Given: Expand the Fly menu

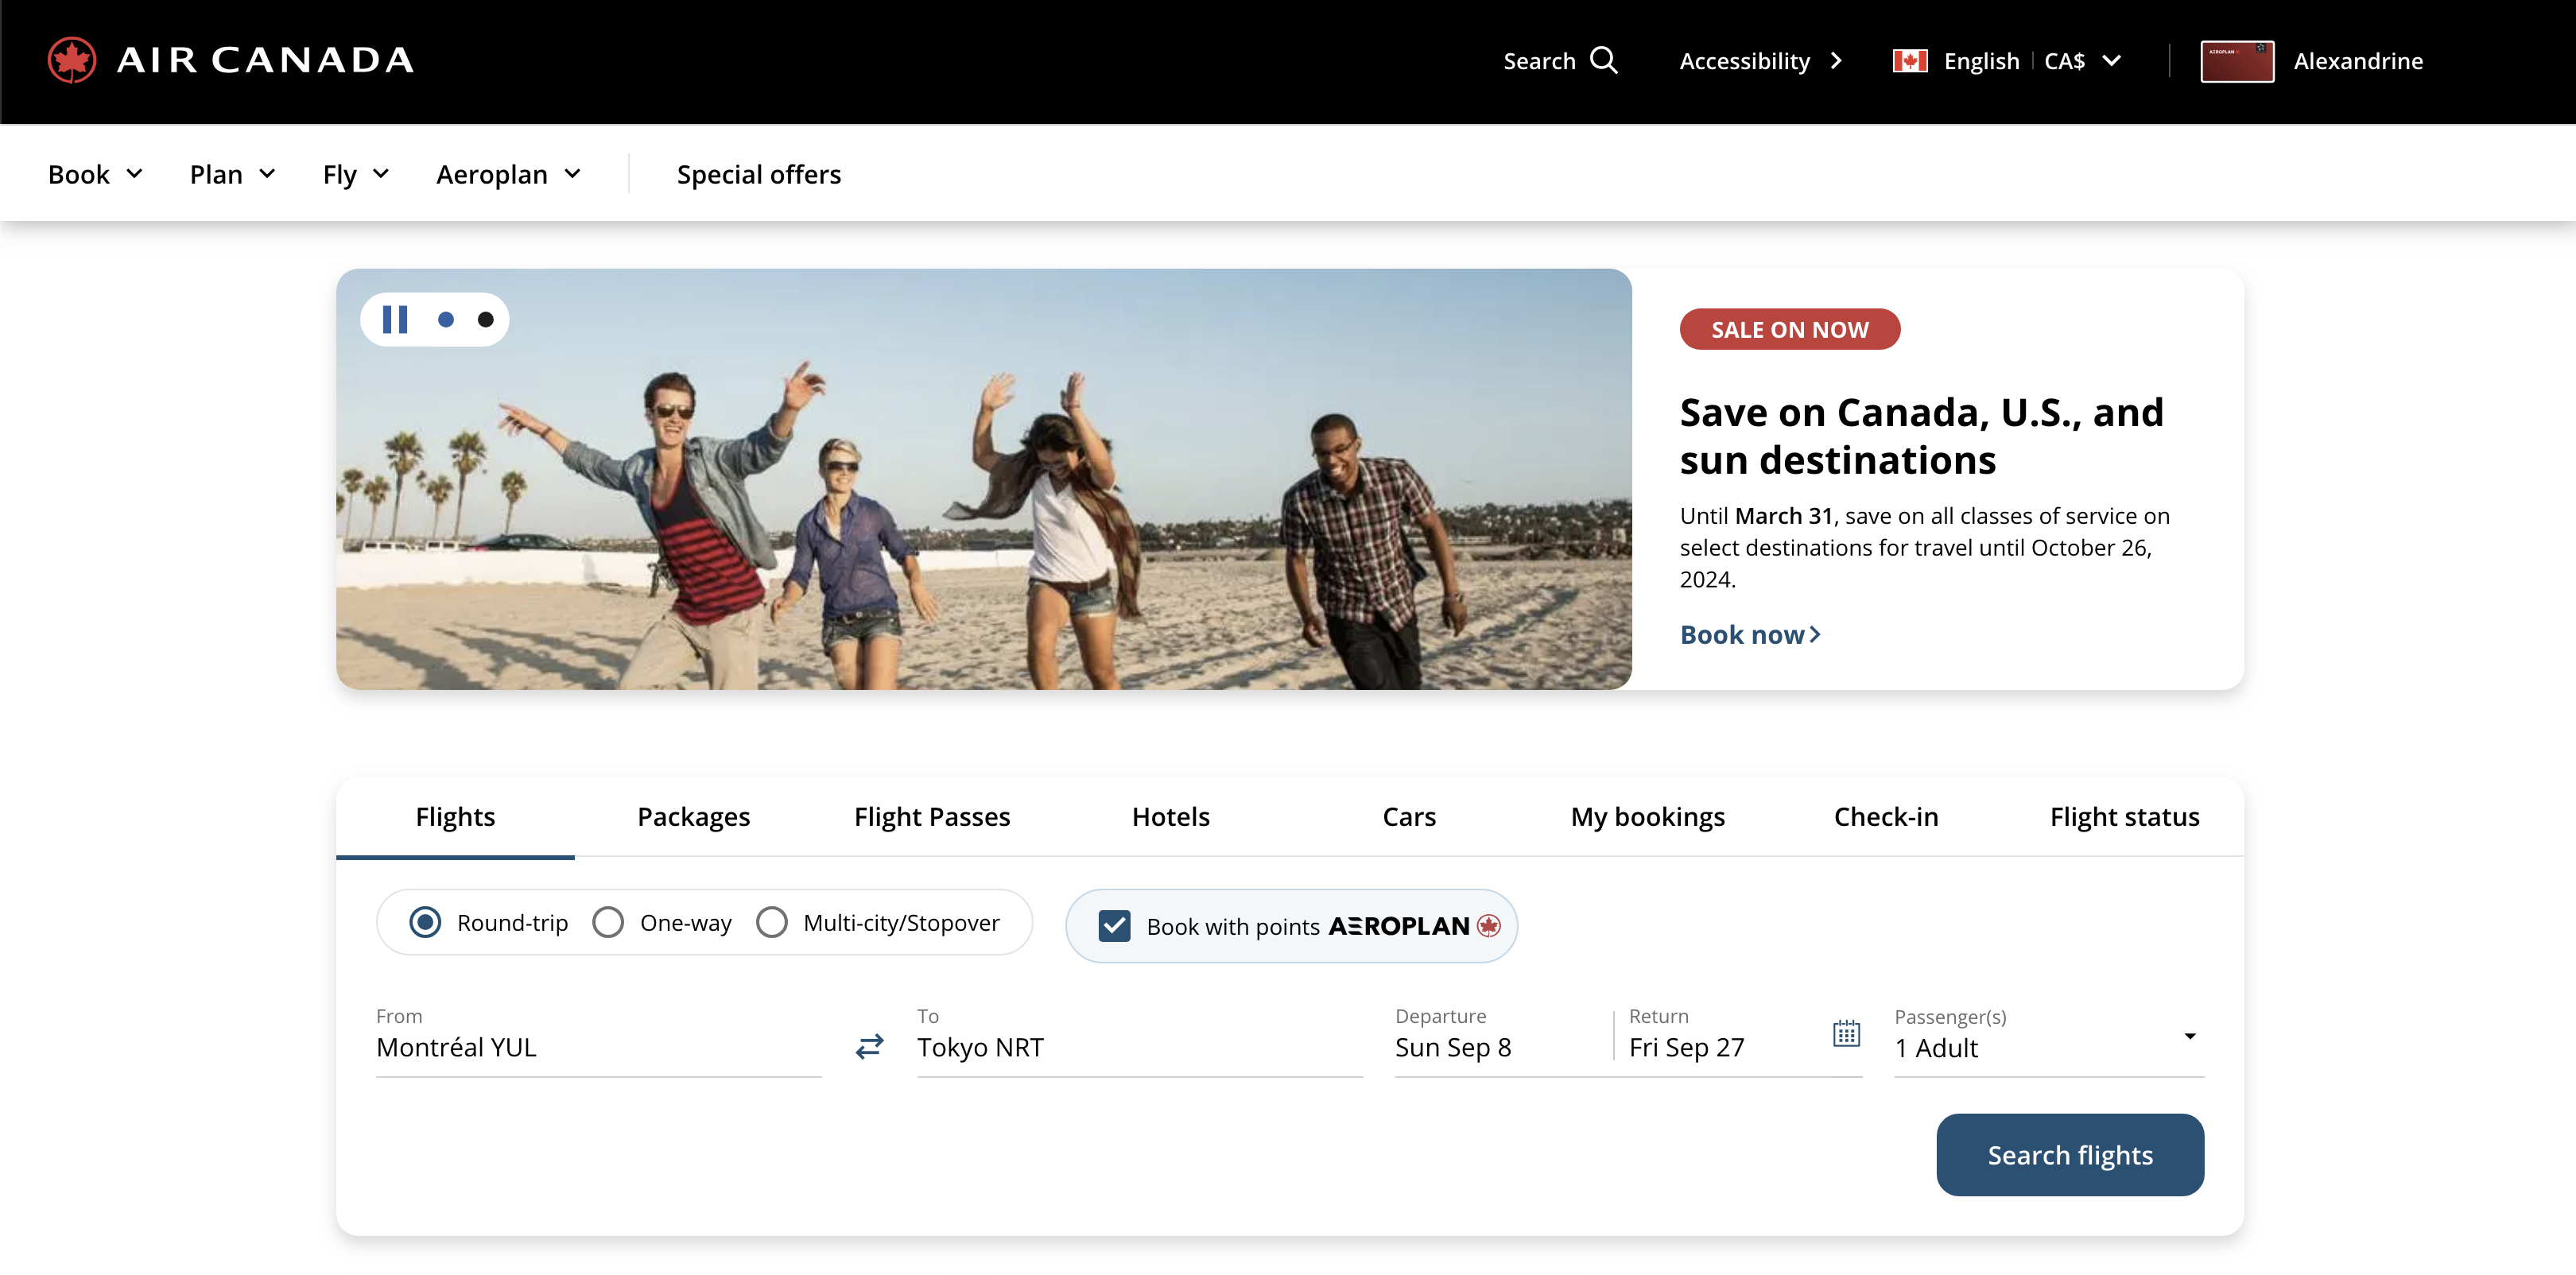Looking at the screenshot, I should click(x=356, y=174).
